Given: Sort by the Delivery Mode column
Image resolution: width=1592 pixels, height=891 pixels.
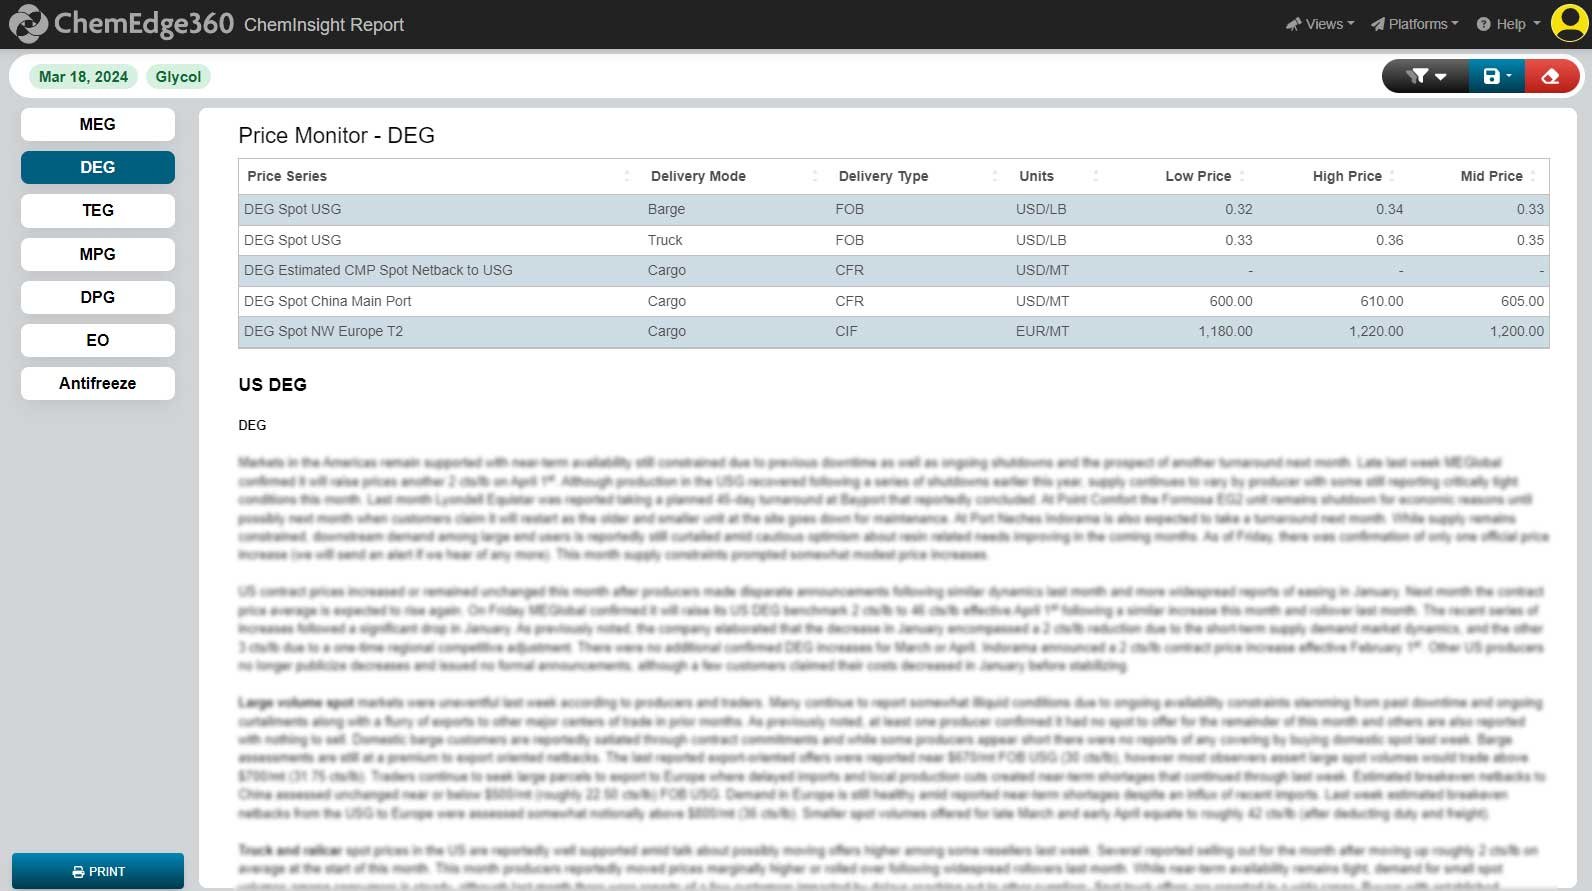Looking at the screenshot, I should (735, 176).
